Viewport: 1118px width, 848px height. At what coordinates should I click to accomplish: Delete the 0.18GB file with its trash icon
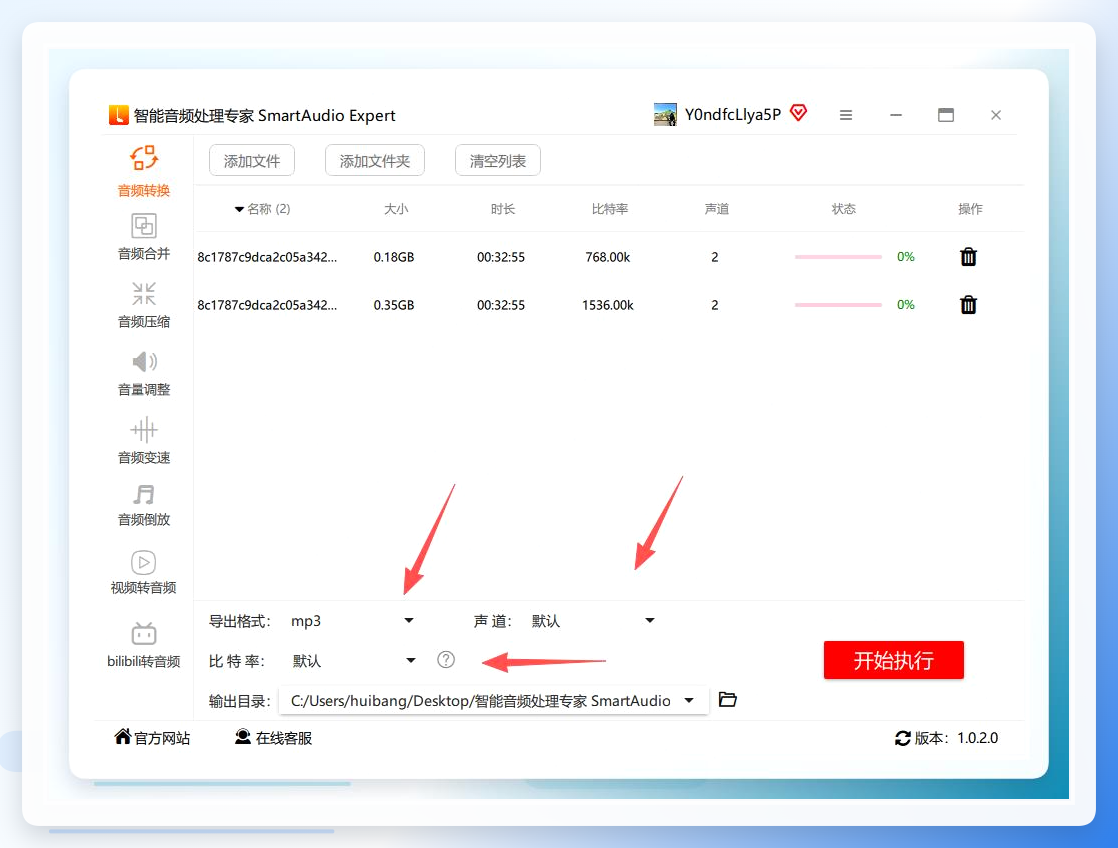point(968,257)
